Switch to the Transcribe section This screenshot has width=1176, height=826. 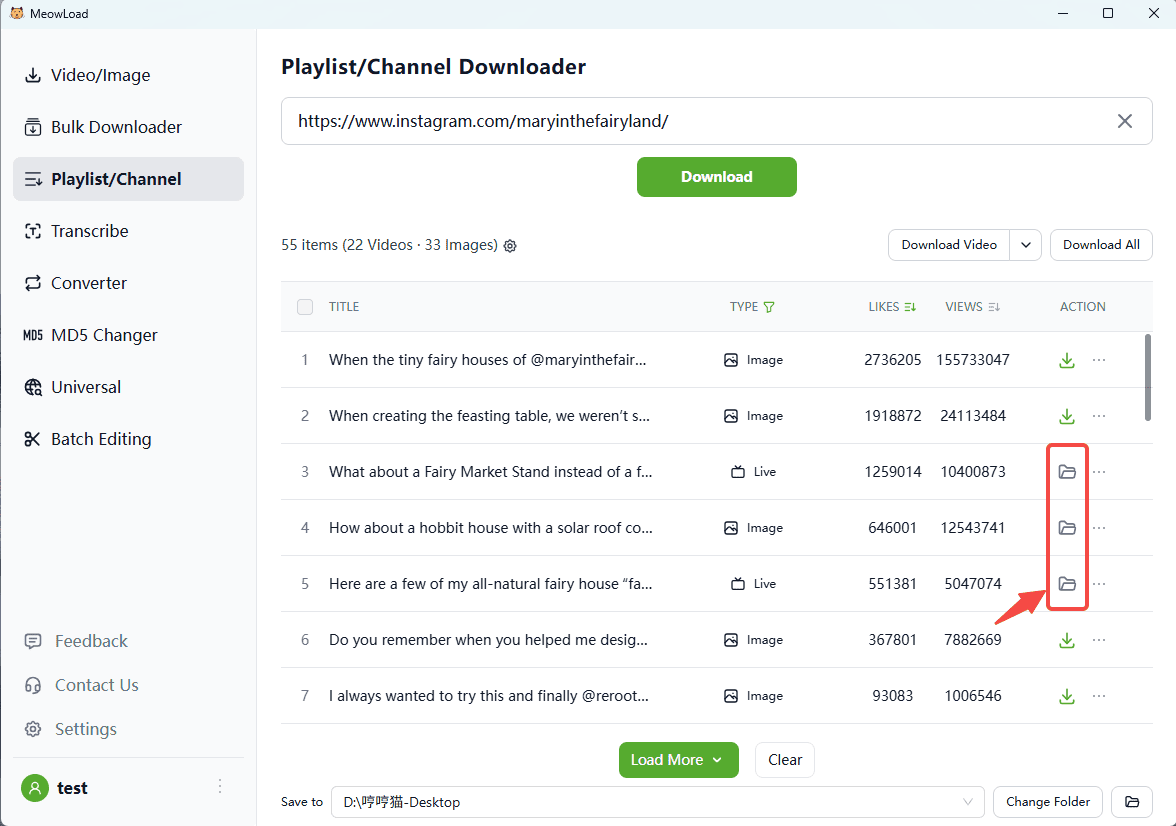pos(90,231)
